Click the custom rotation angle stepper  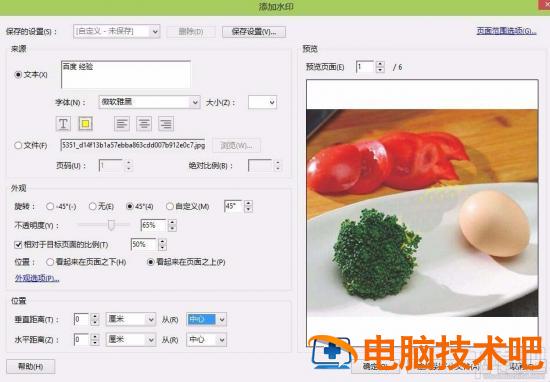point(248,206)
